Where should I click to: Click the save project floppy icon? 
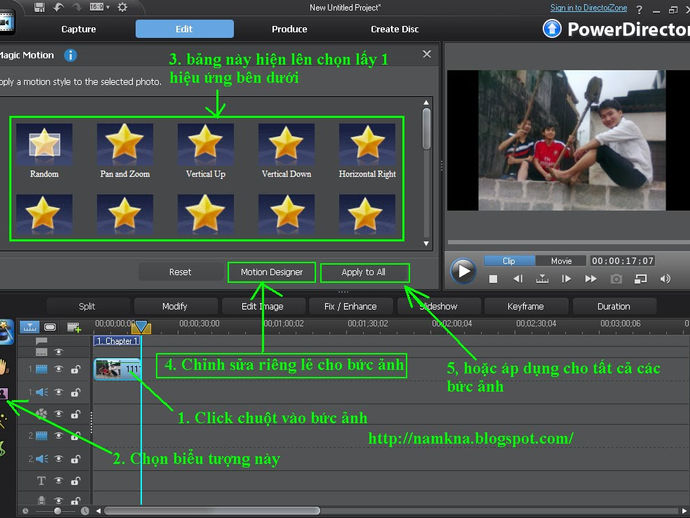point(40,7)
